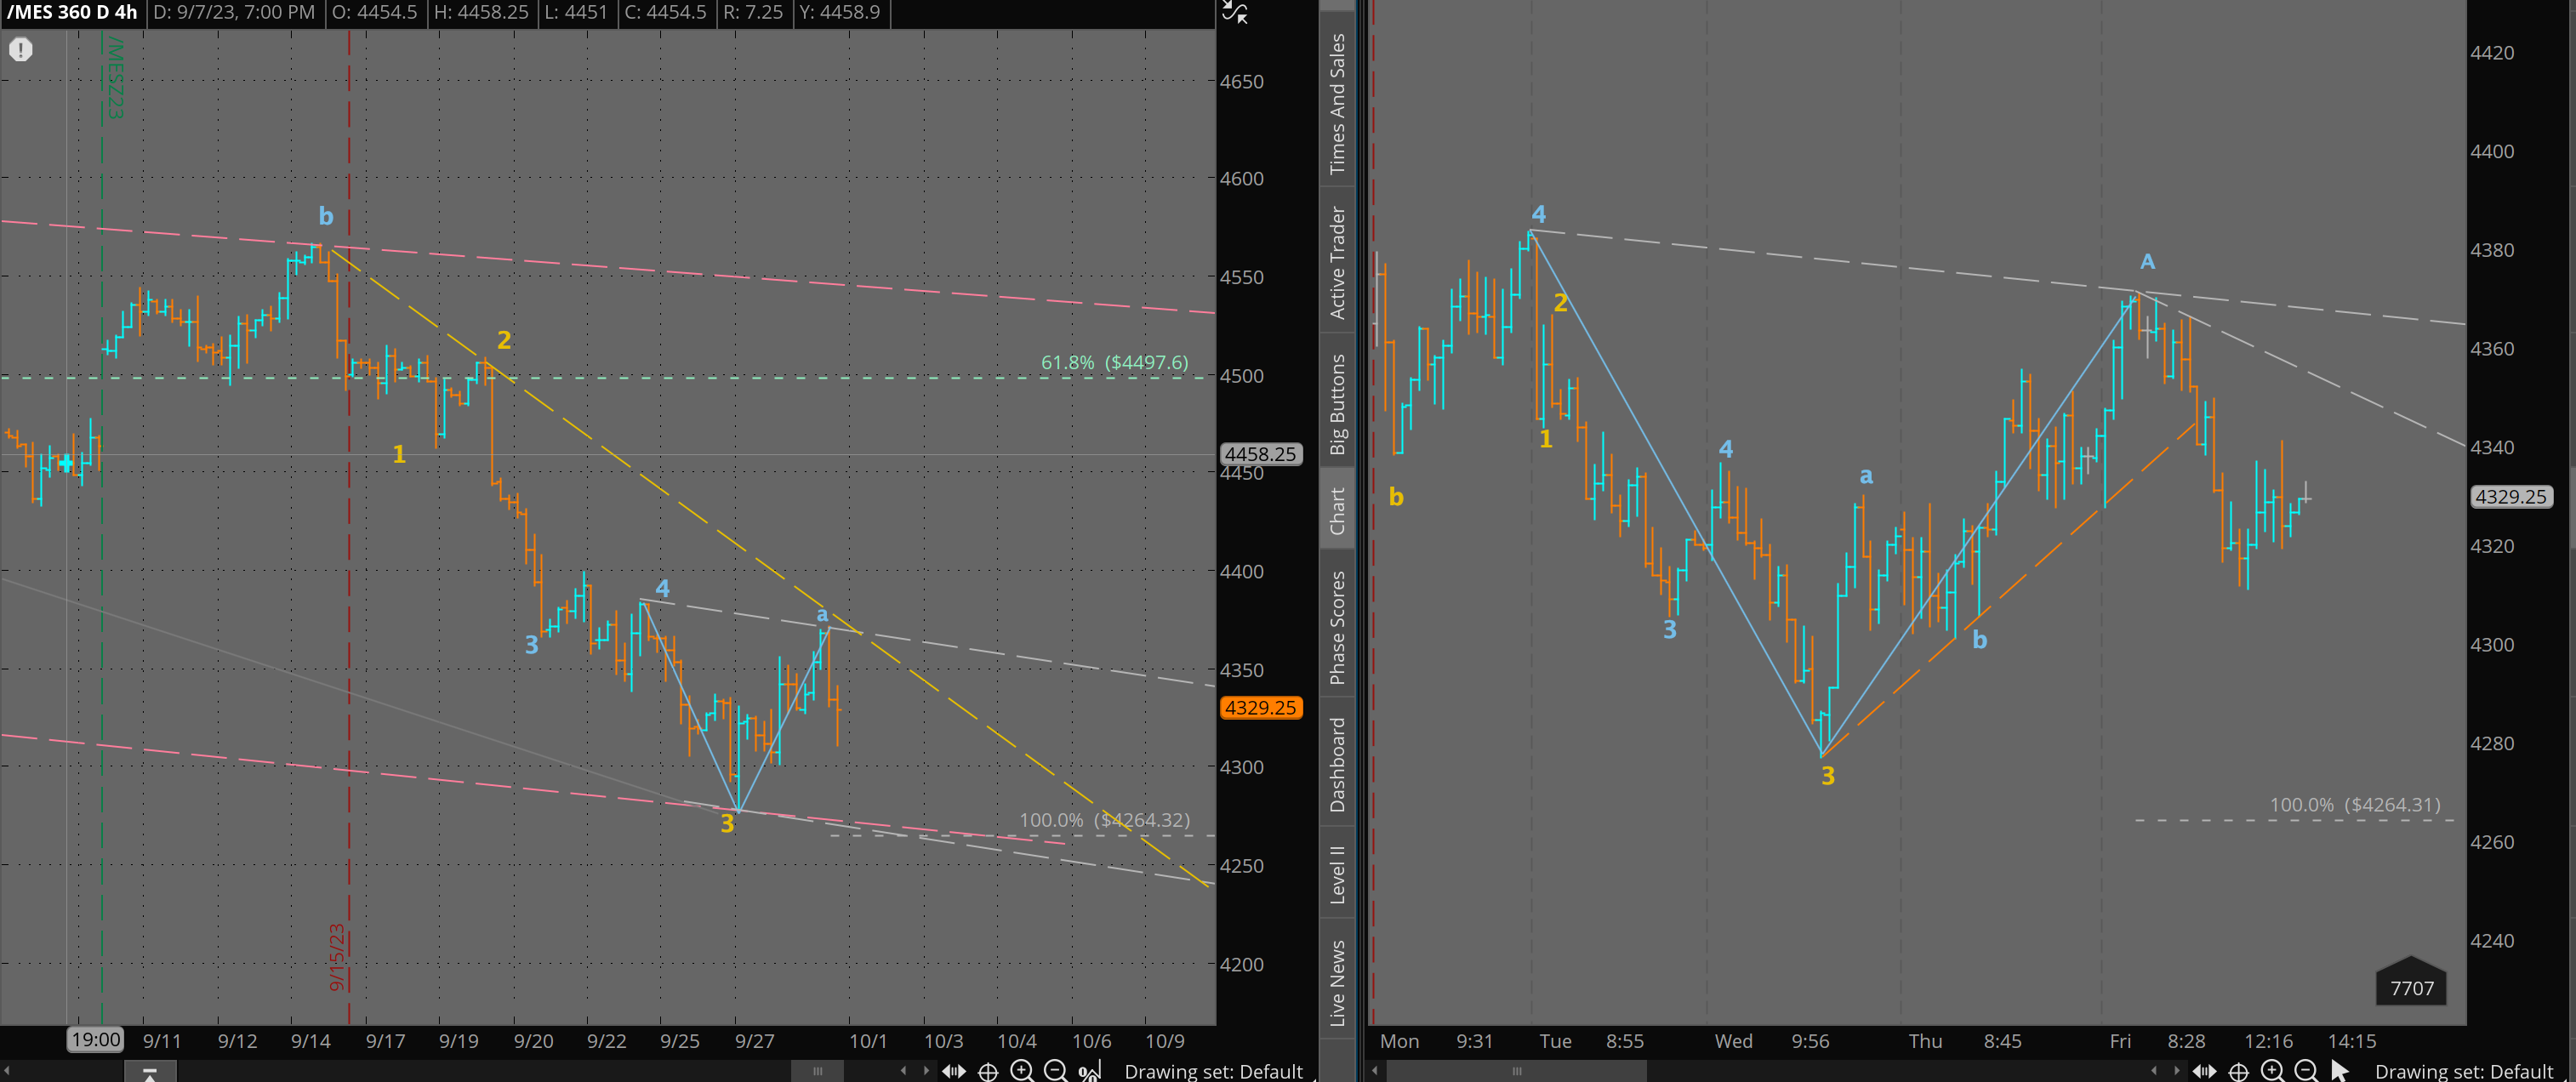
Task: Click the 61.8% ($4497.6) Fibonacci label
Action: (1115, 362)
